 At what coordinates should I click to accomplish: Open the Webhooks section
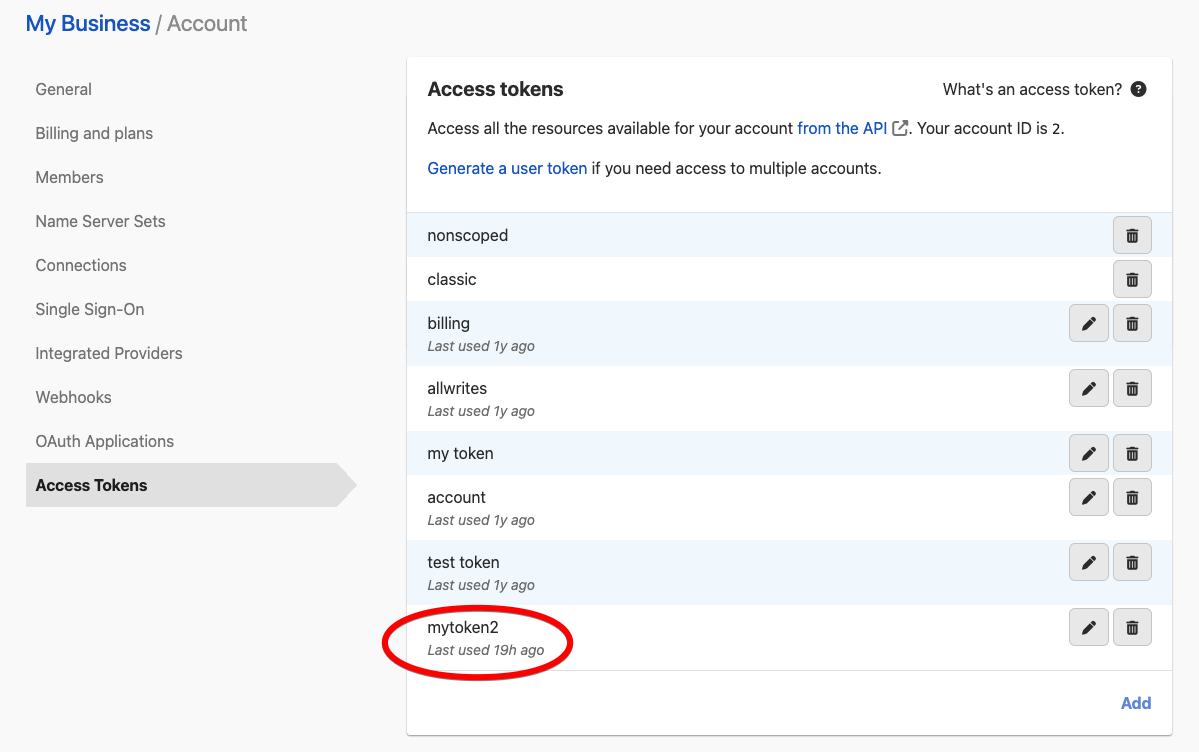tap(73, 397)
